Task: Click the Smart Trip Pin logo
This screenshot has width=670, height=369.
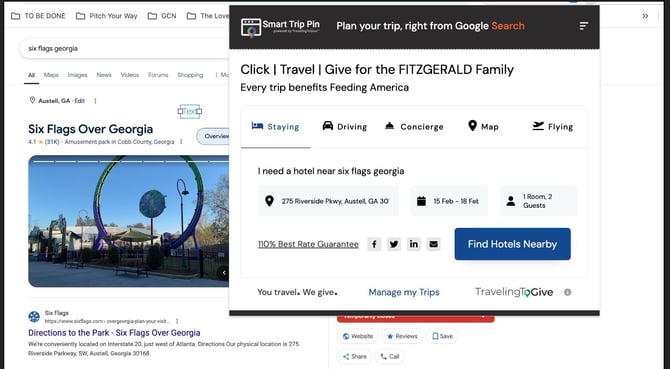Action: pos(280,27)
